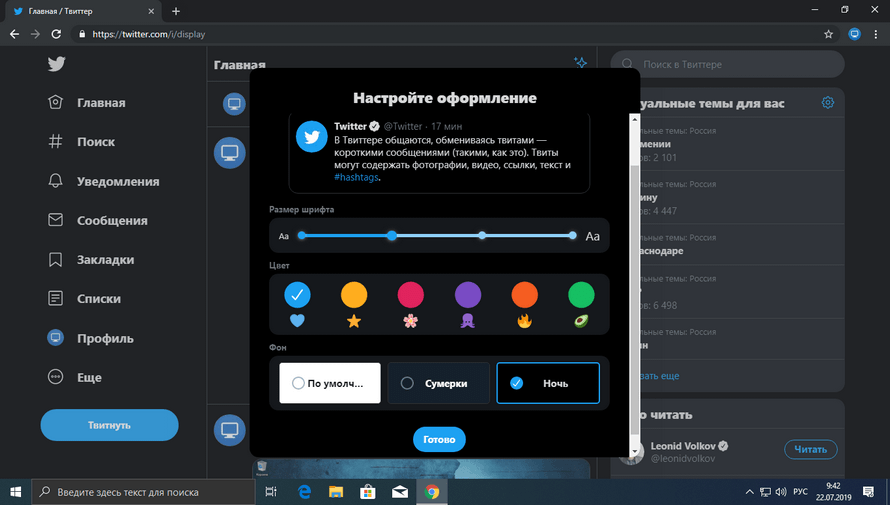Image resolution: width=890 pixels, height=505 pixels.
Task: Select the Ночь lights-out background
Action: [x=547, y=383]
